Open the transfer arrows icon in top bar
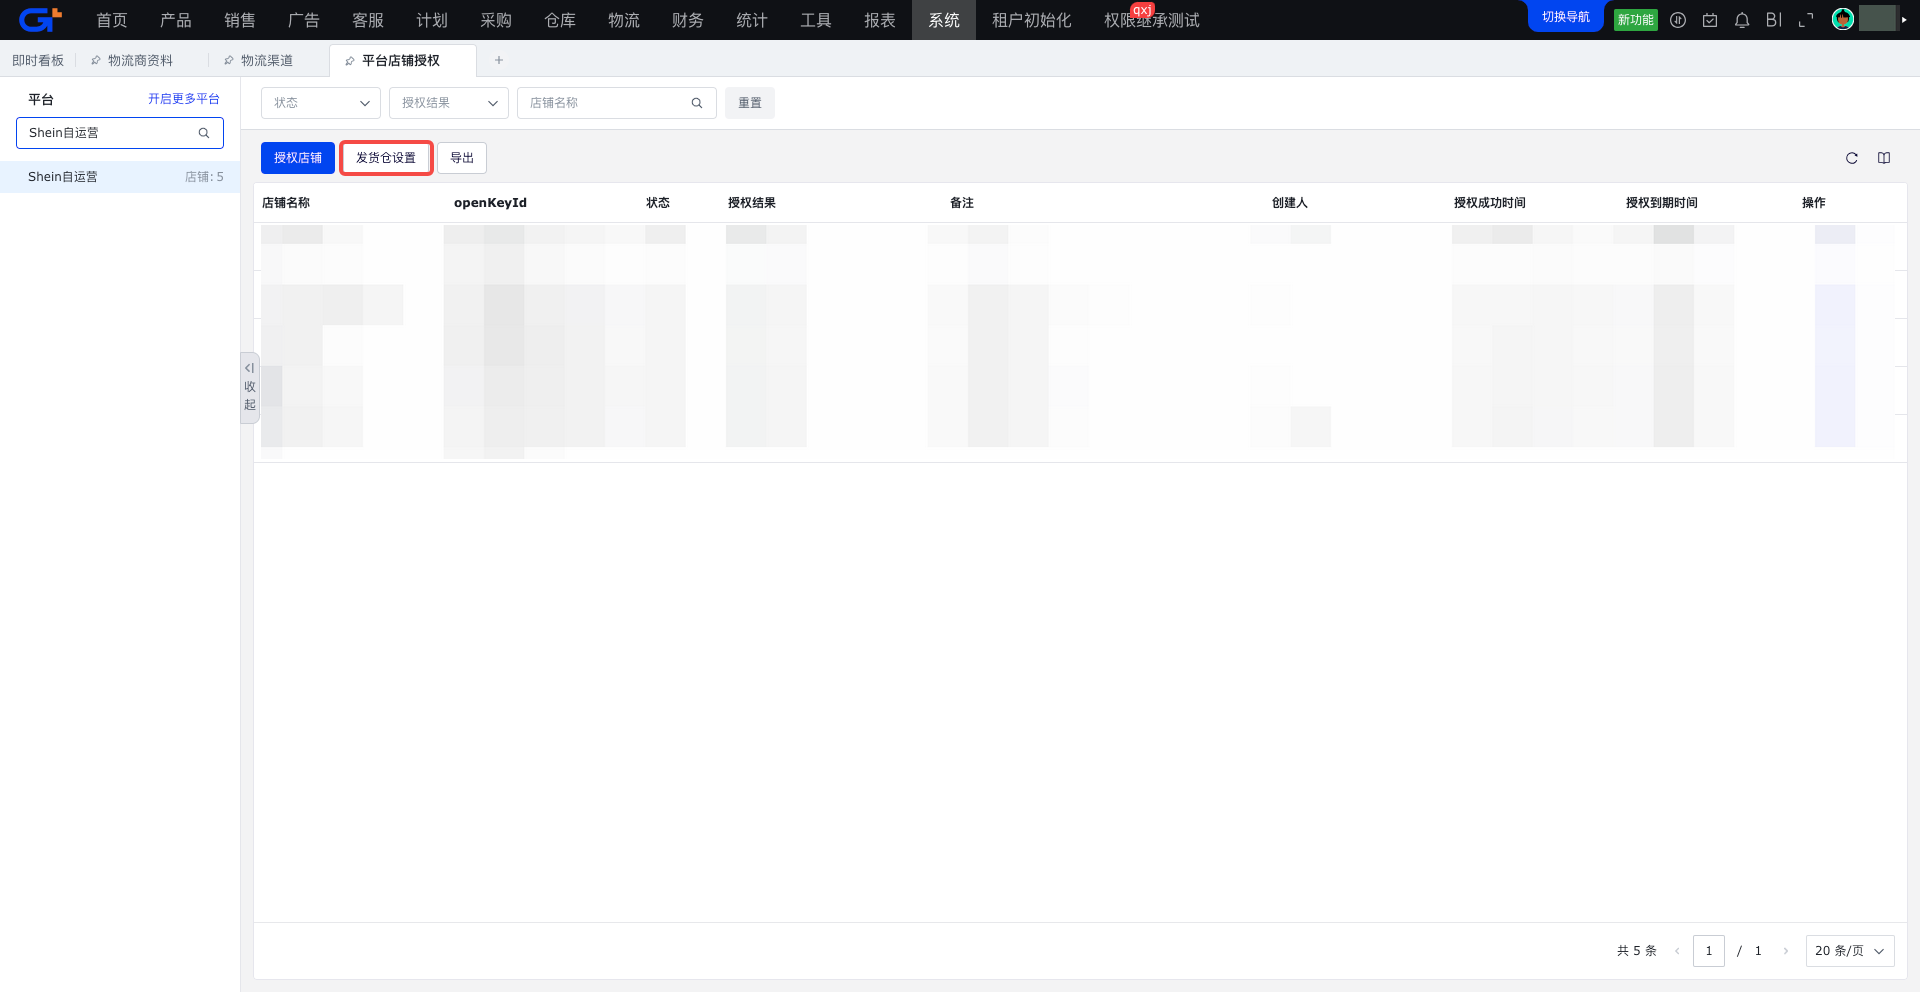1920x992 pixels. coord(1678,20)
